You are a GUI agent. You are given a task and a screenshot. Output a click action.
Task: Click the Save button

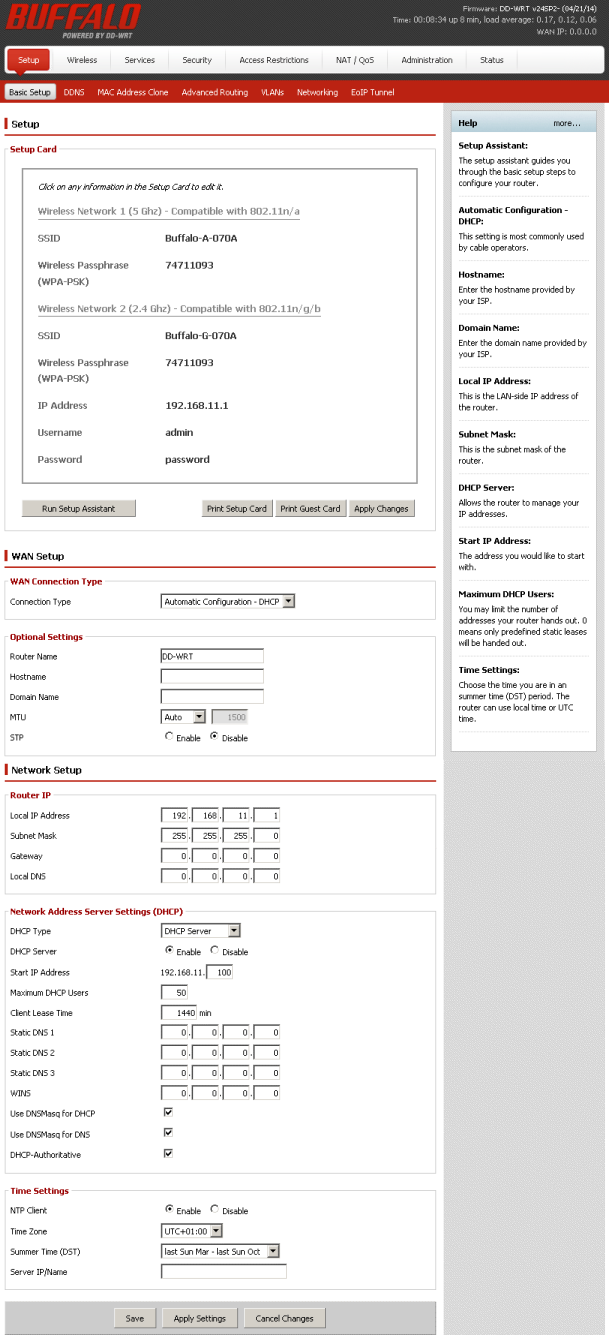tap(135, 1318)
